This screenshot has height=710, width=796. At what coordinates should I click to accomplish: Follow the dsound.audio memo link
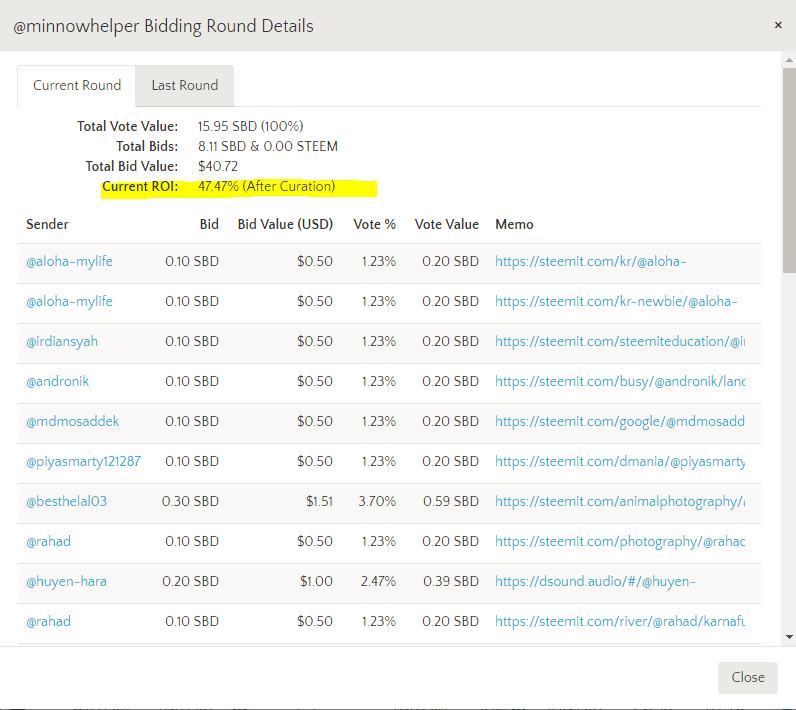[595, 582]
